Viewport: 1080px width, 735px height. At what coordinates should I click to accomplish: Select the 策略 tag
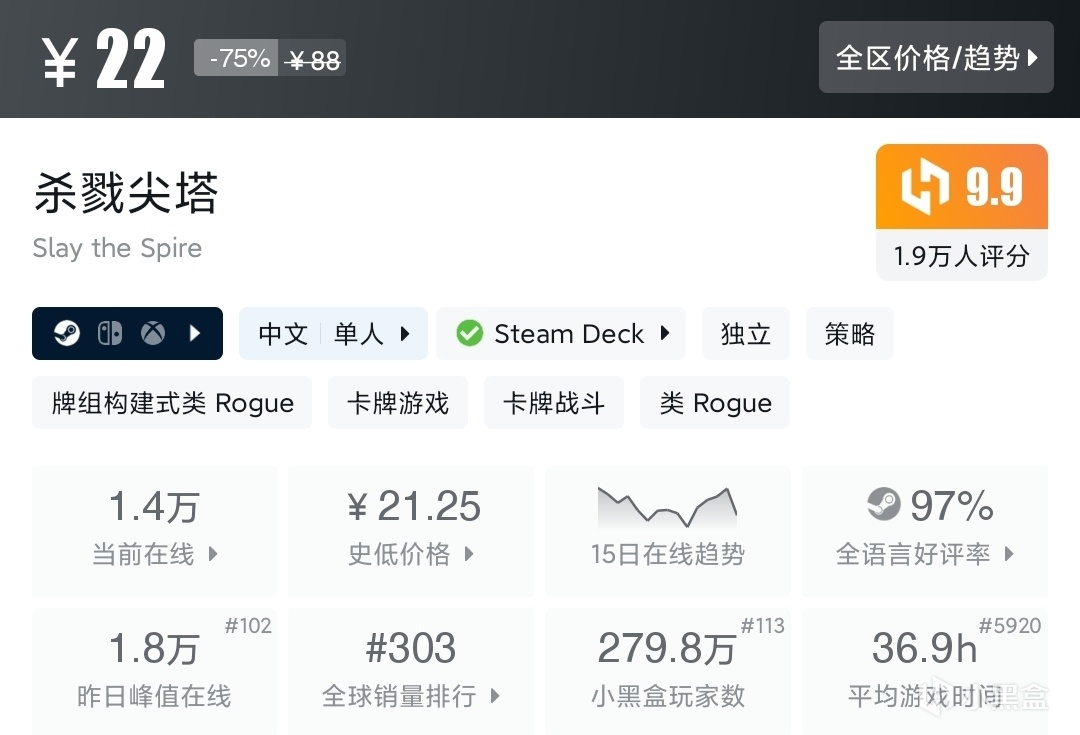click(x=850, y=334)
